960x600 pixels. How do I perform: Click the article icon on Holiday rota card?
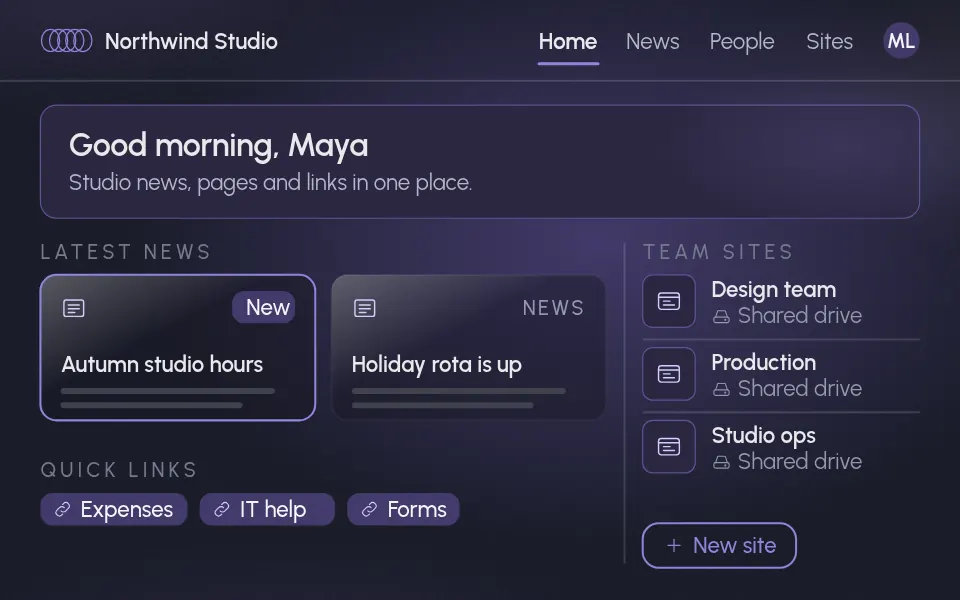point(364,308)
